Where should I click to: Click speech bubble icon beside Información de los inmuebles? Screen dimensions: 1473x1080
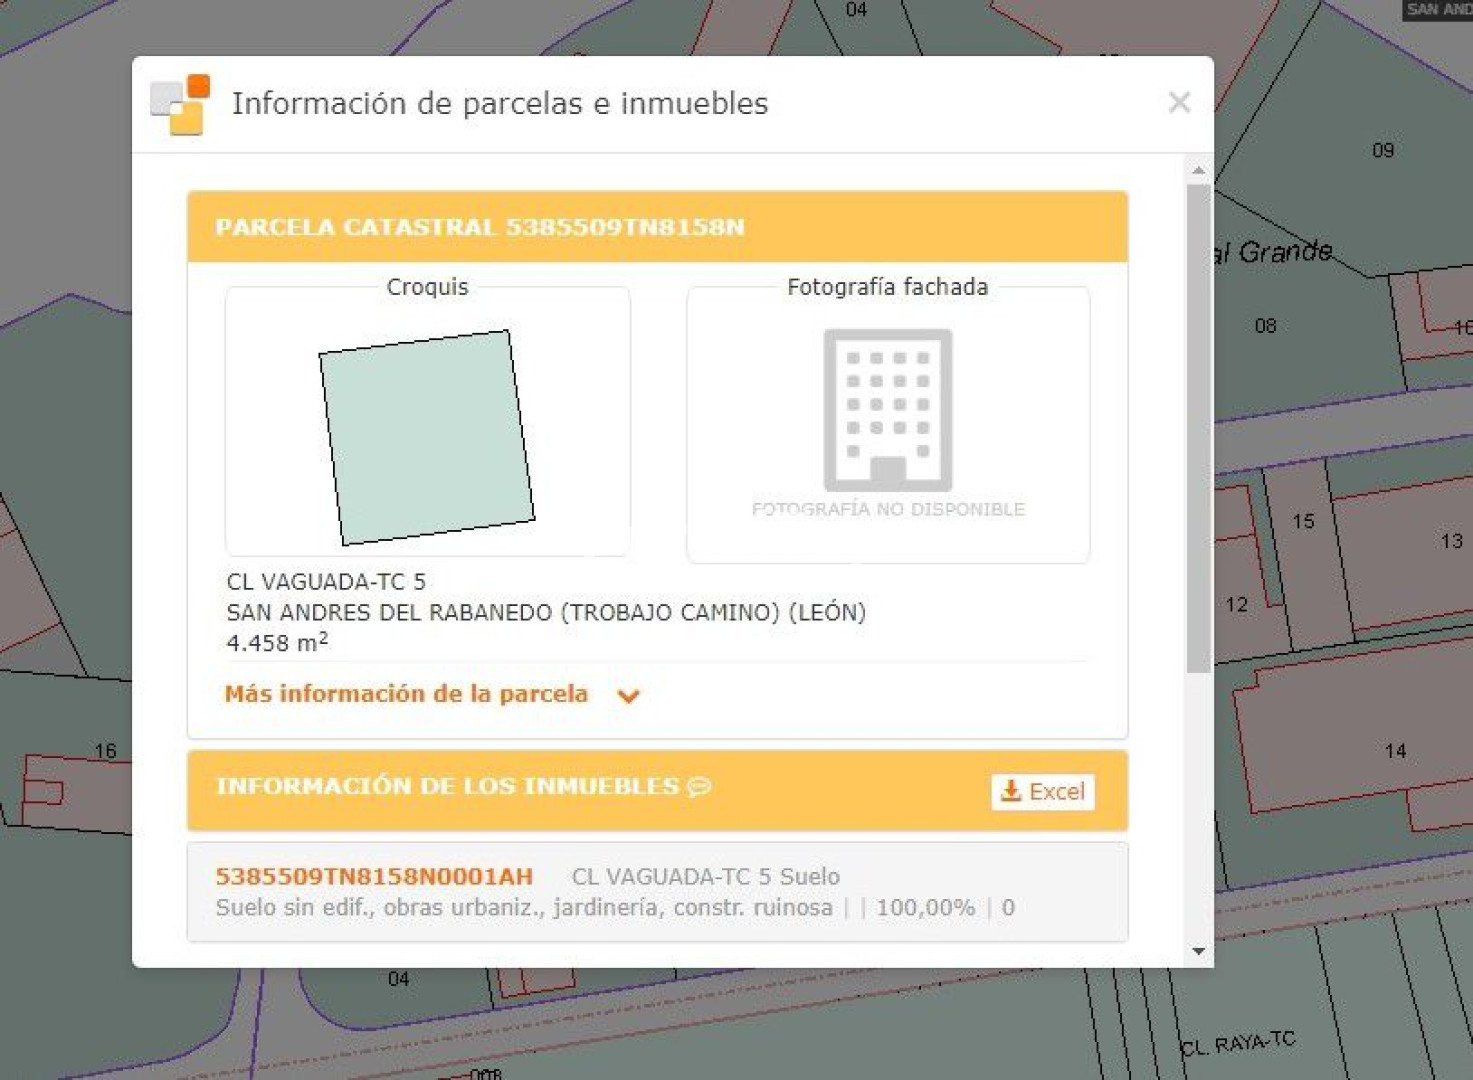click(700, 787)
